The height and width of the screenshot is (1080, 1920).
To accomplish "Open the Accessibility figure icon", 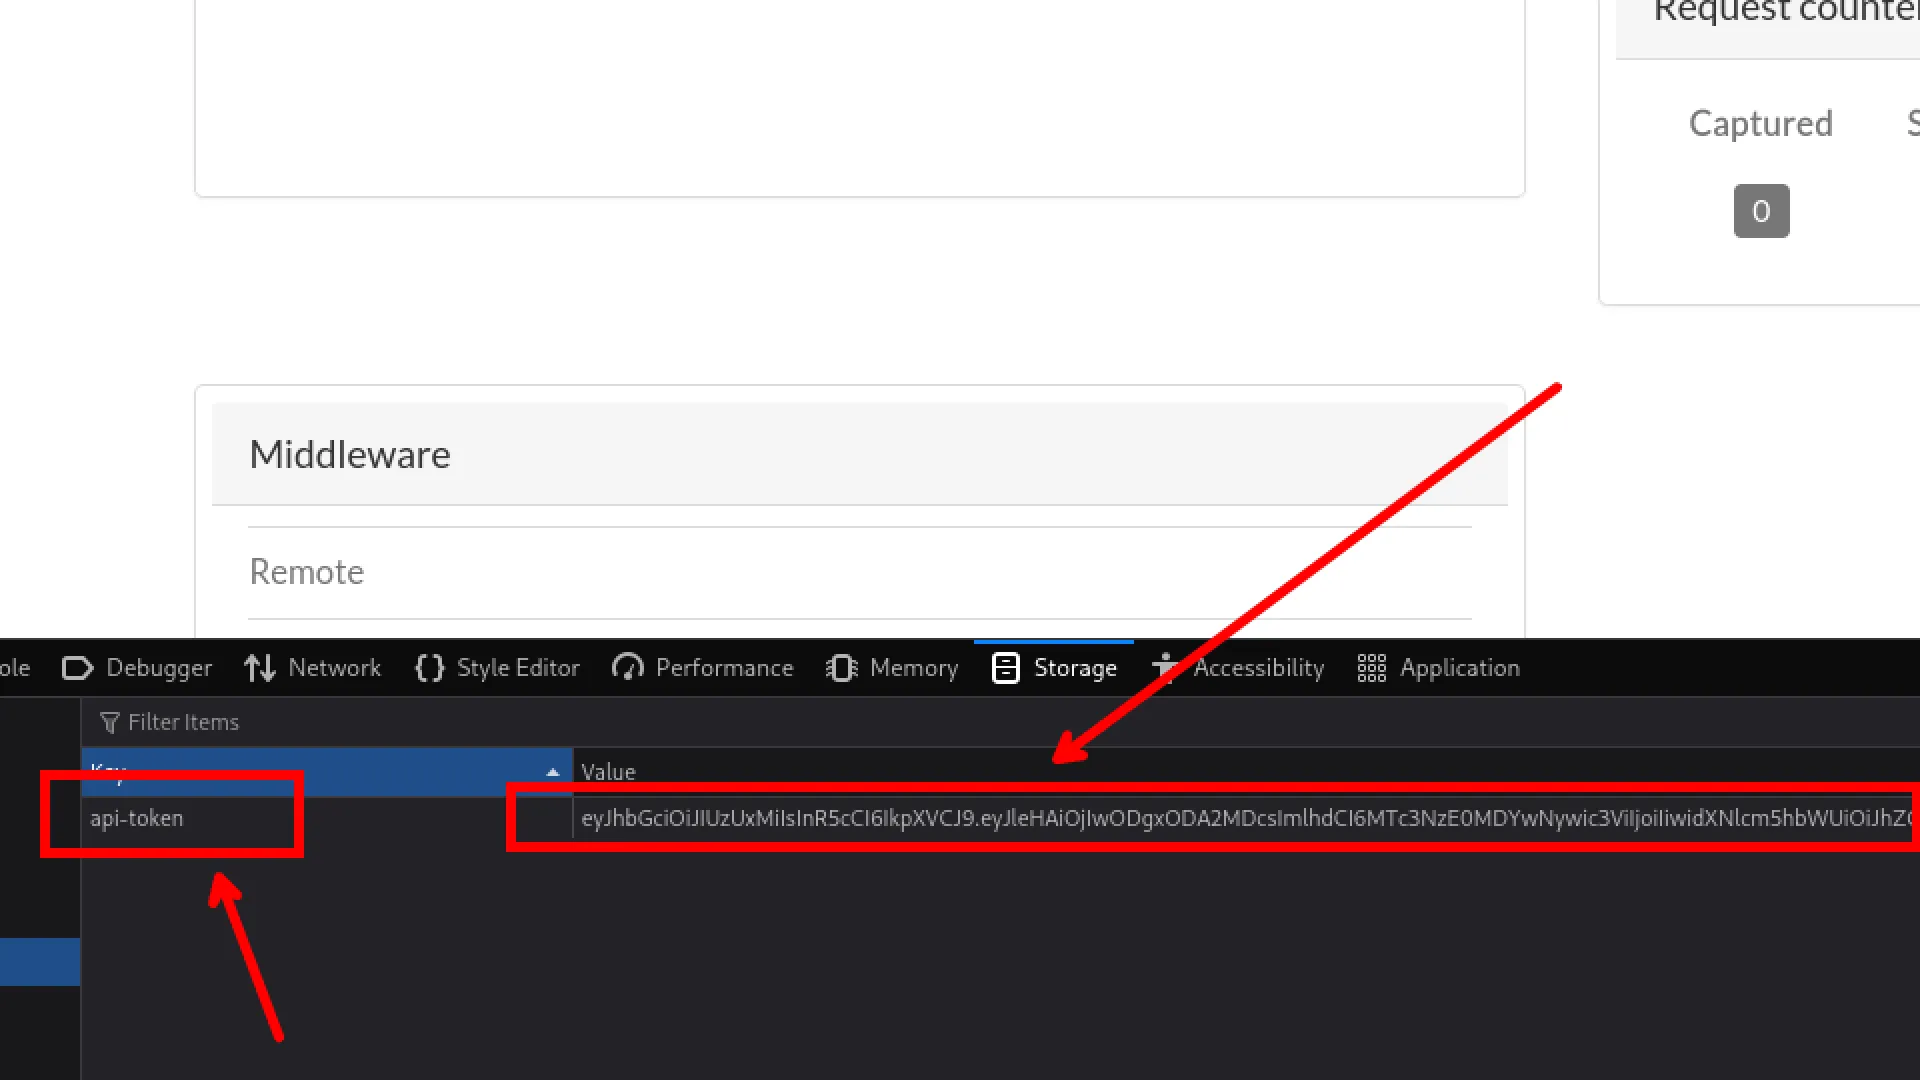I will click(x=1165, y=667).
